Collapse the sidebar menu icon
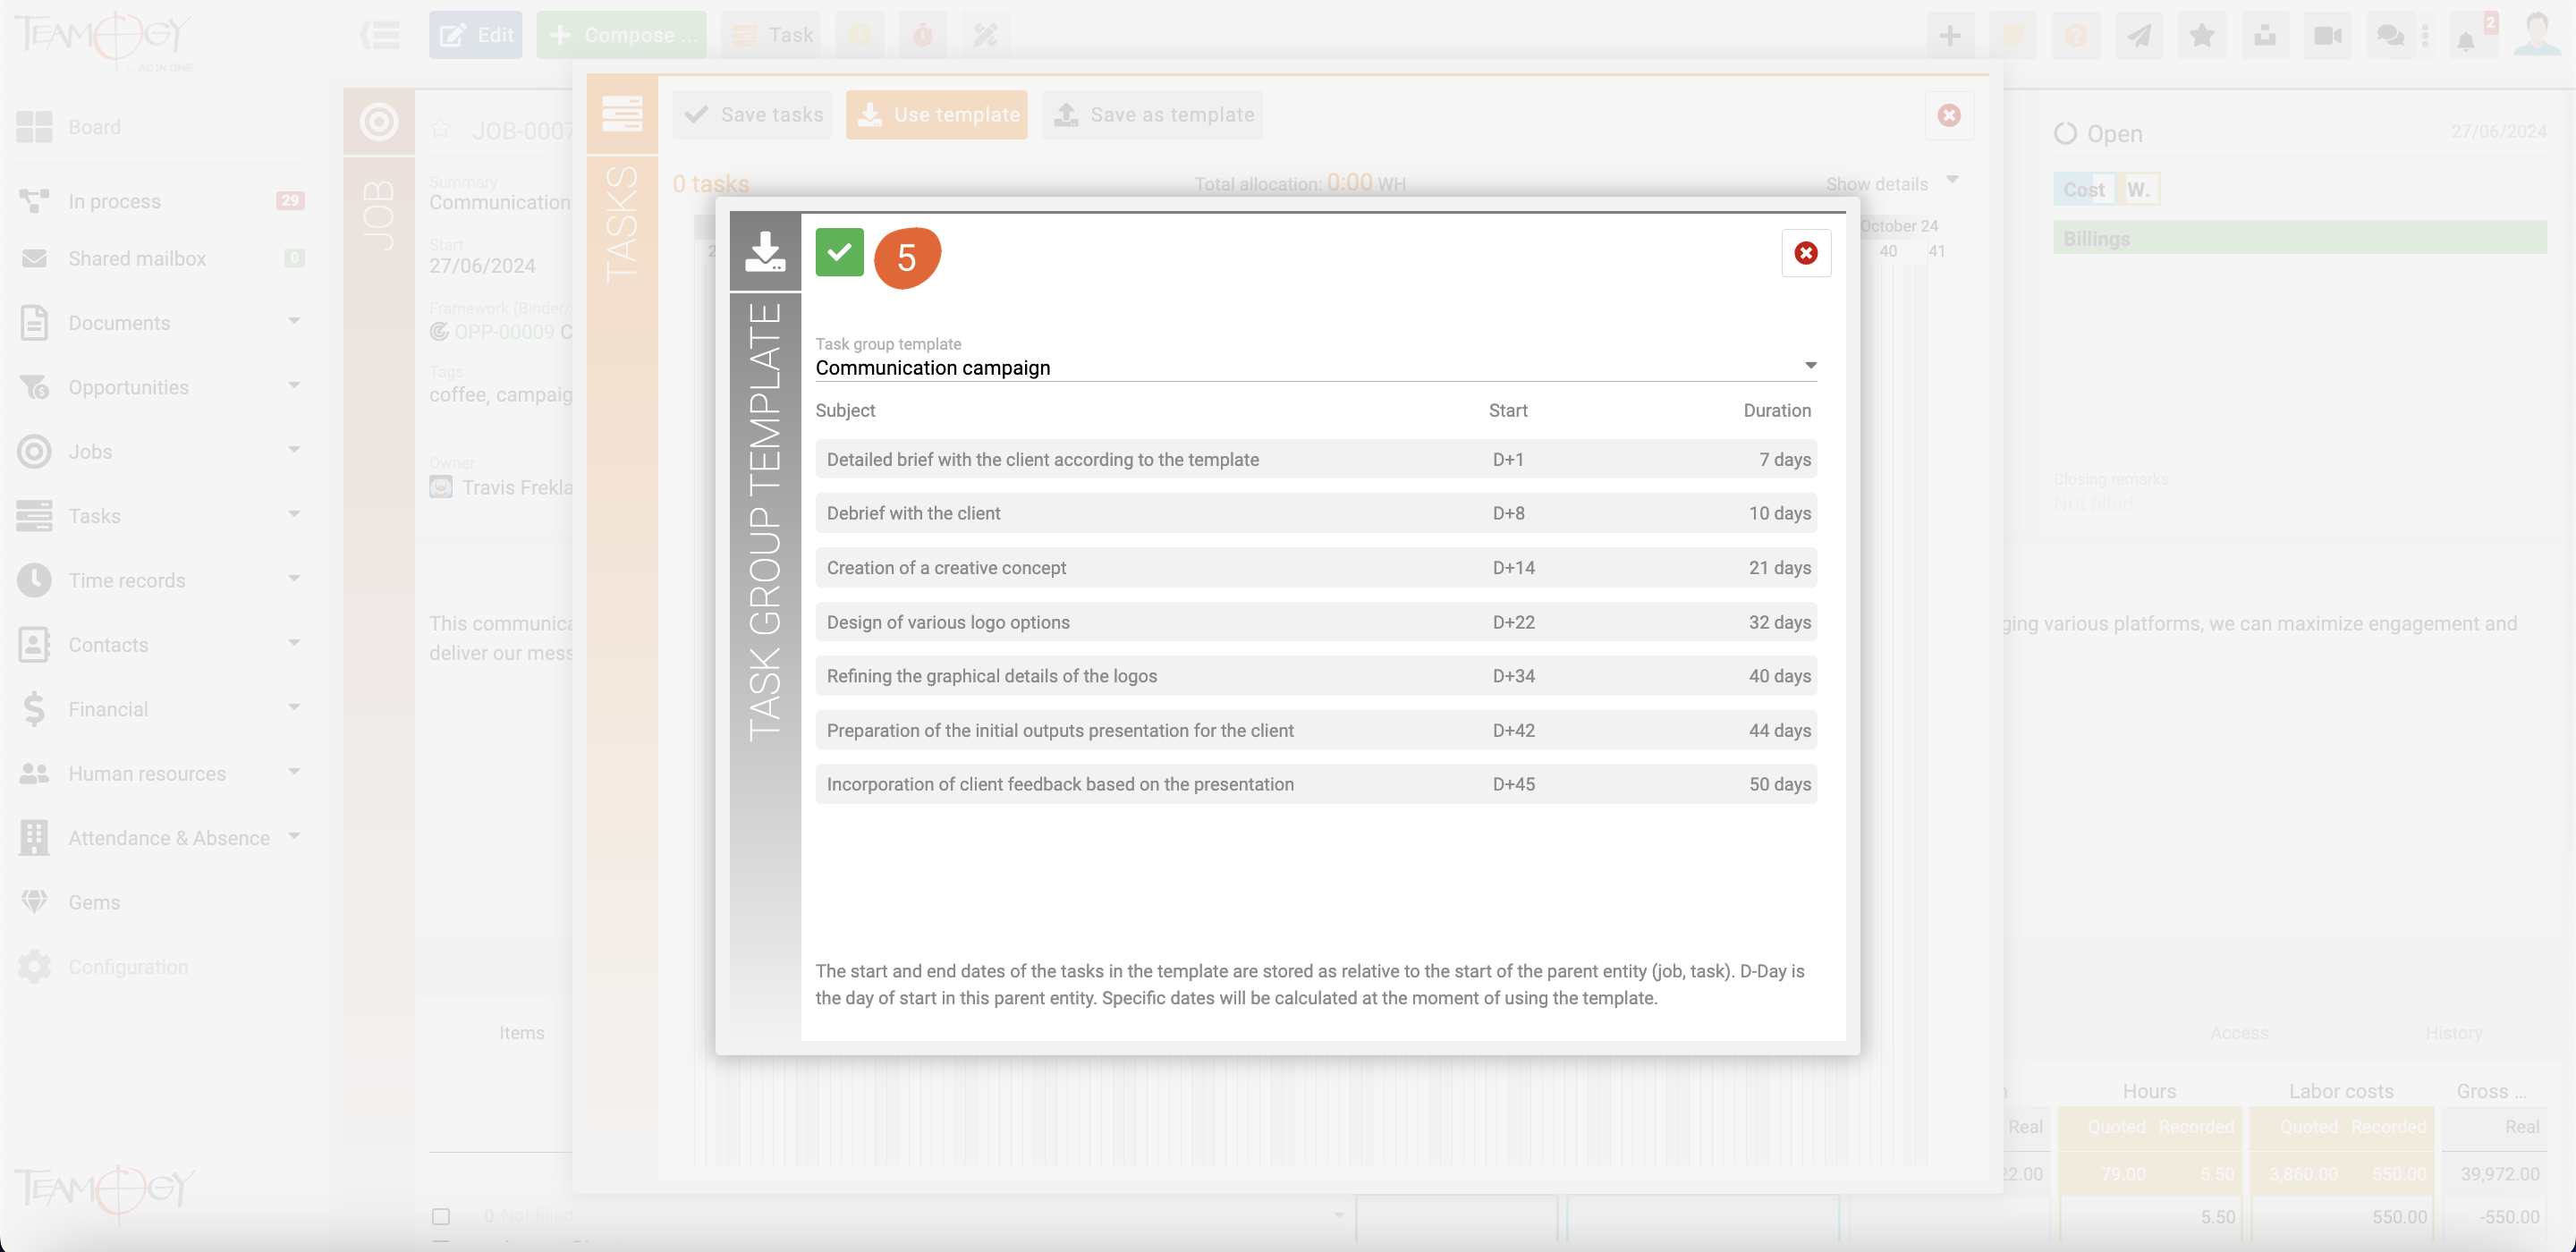This screenshot has width=2576, height=1252. click(x=380, y=35)
